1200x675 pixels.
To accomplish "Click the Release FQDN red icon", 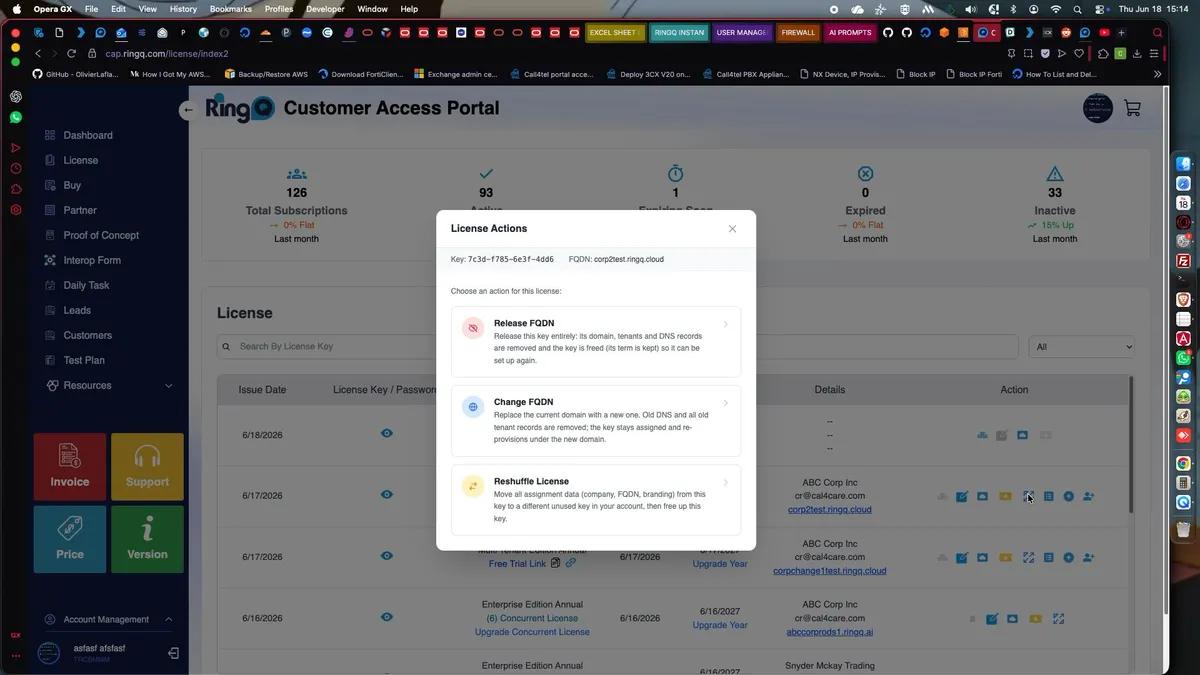I will pos(473,328).
